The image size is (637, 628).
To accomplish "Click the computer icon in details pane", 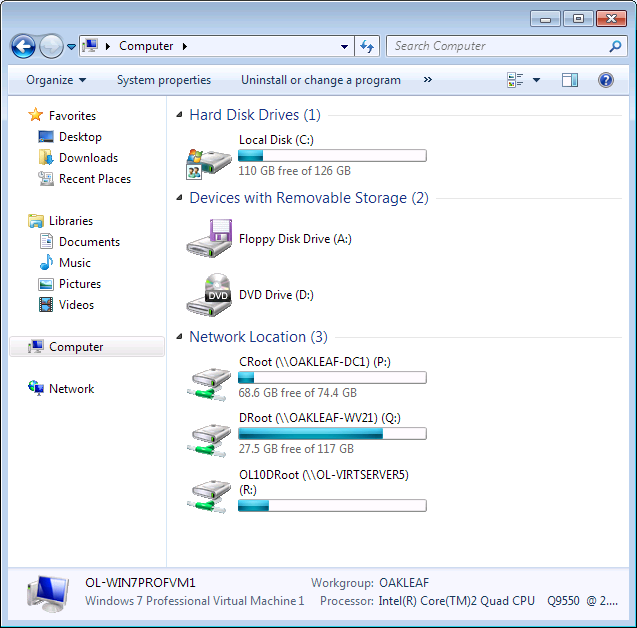I will tap(48, 594).
